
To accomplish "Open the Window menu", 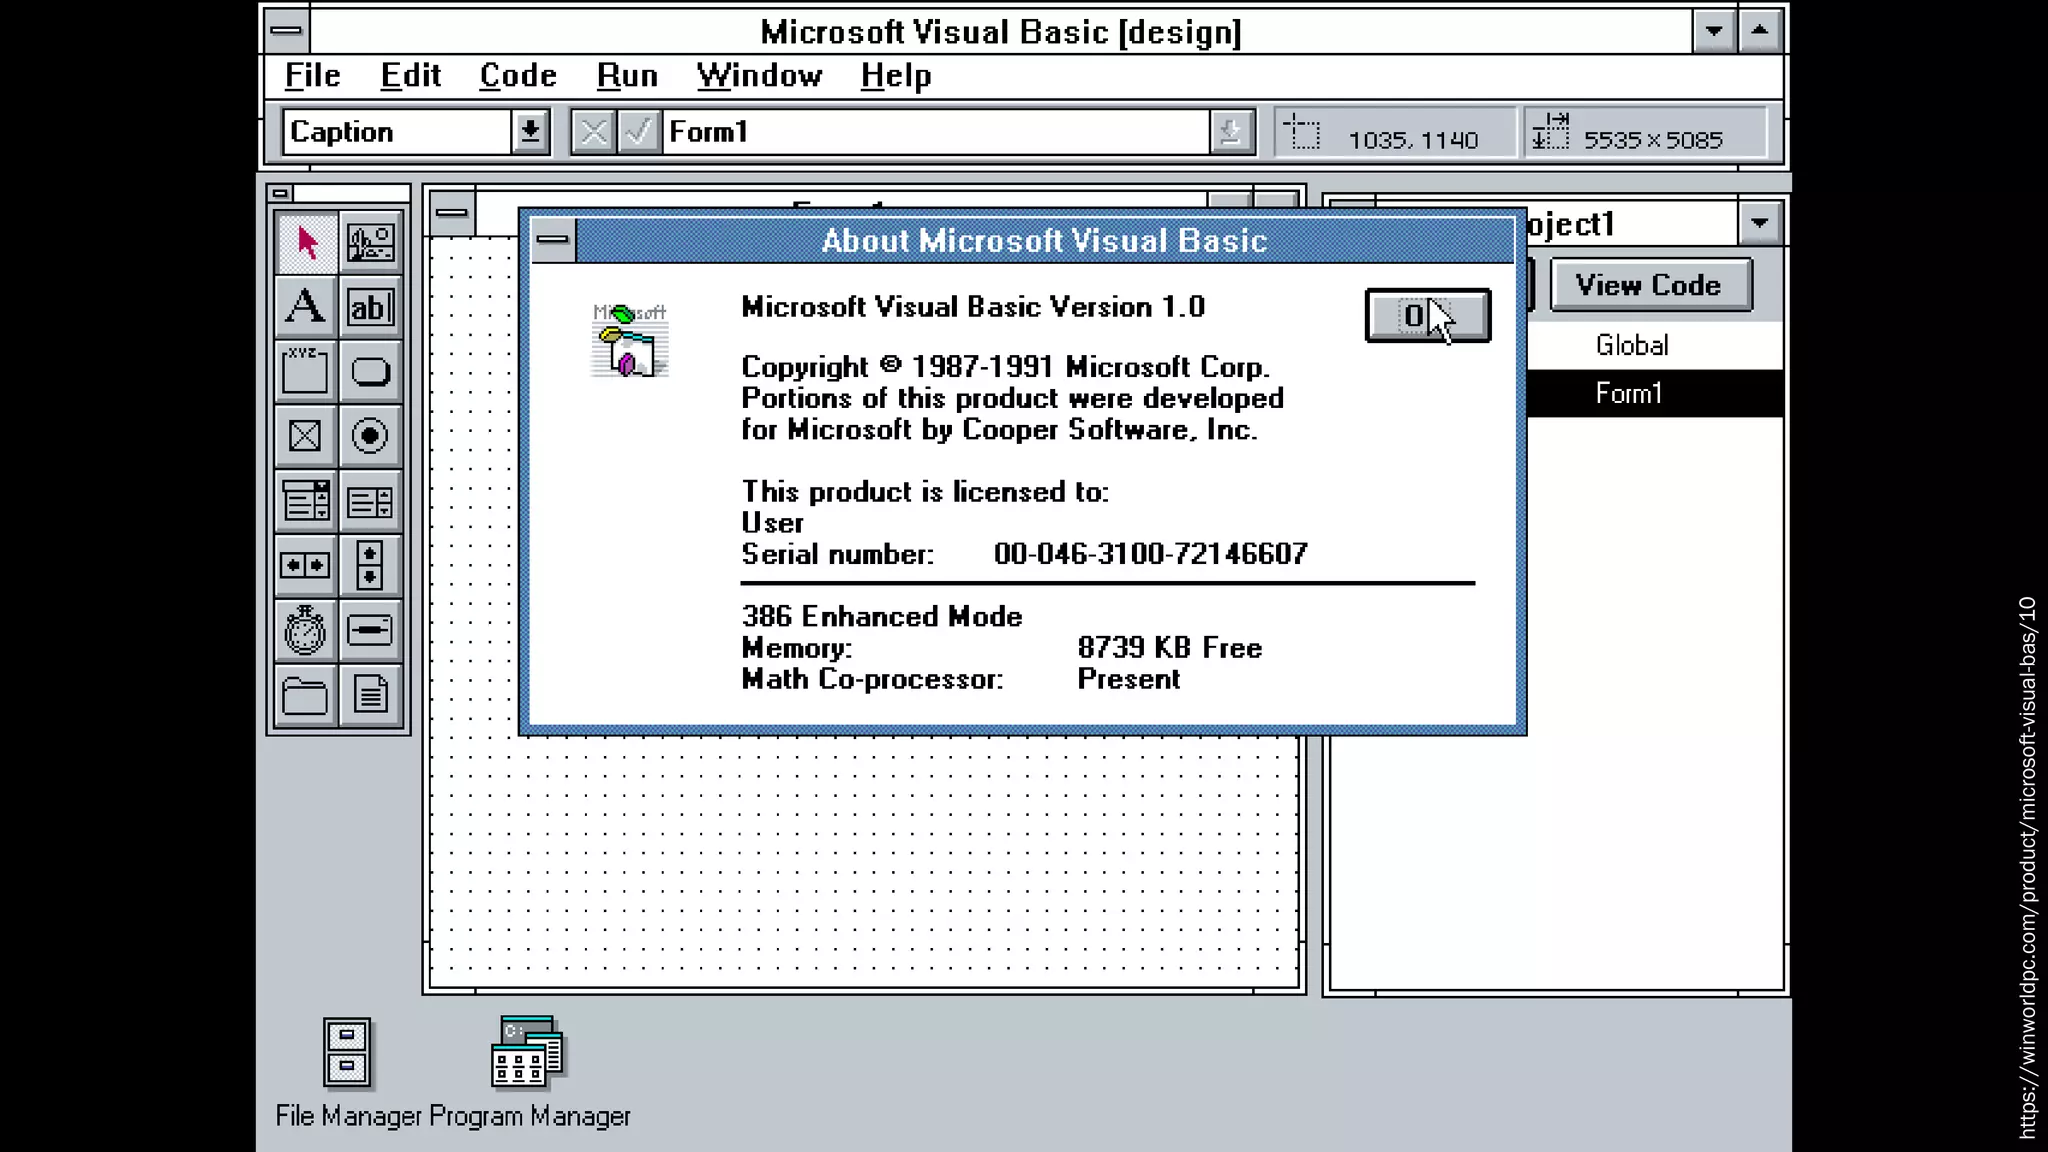I will 759,76.
